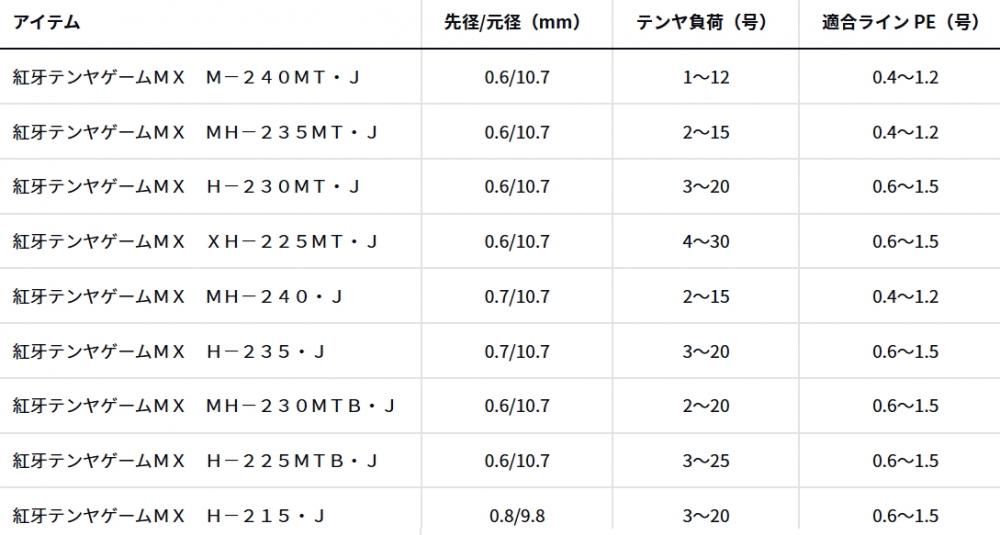Click the 0.8/9.8 diameter cell
The image size is (1000, 535).
[517, 515]
